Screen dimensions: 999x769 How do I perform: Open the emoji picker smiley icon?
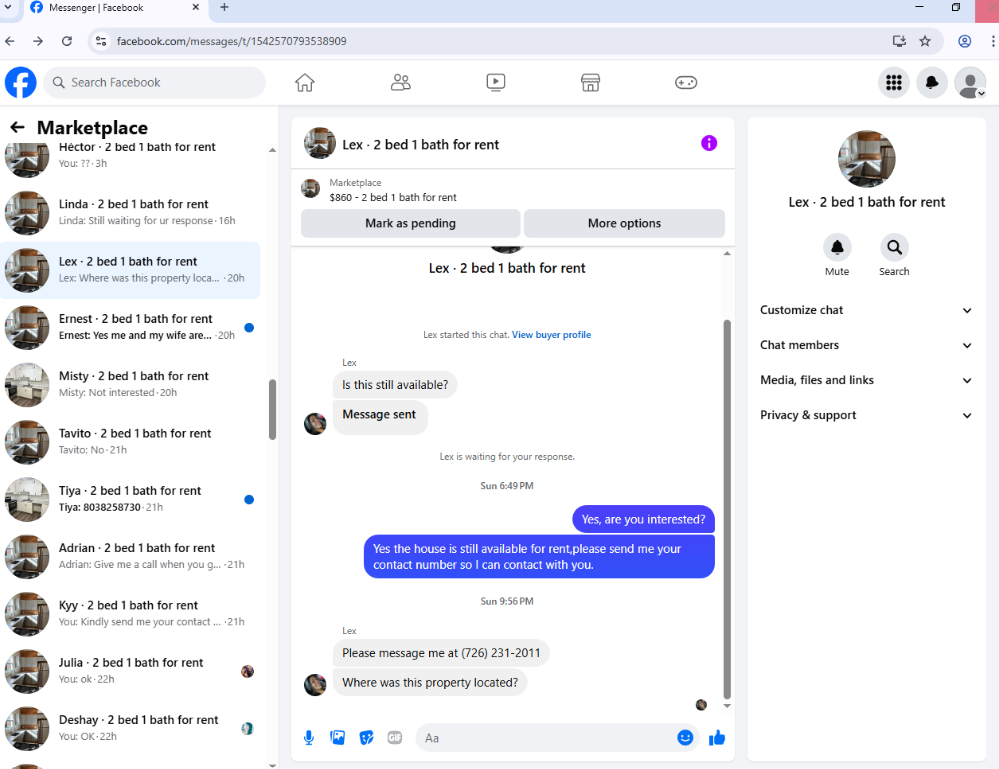point(685,738)
